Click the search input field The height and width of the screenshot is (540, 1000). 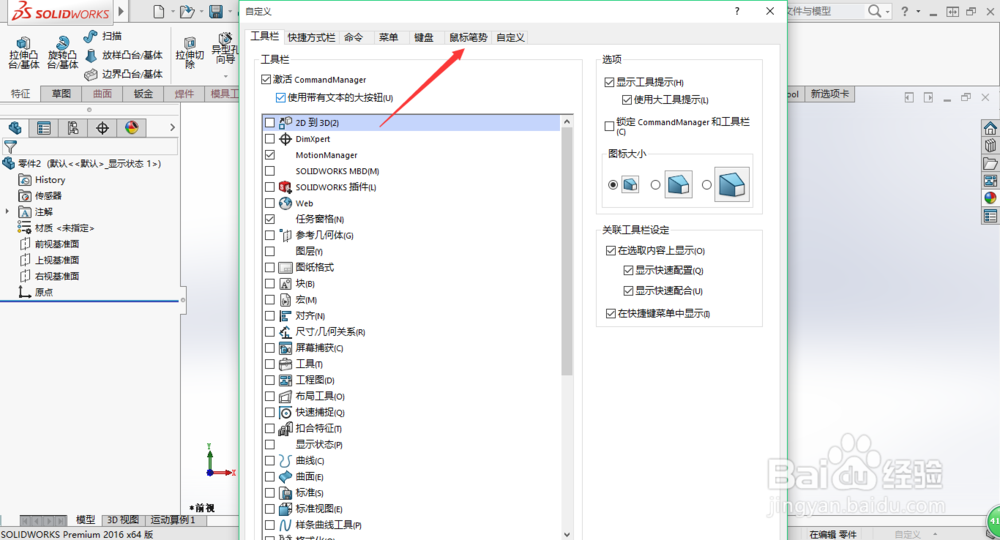click(x=824, y=11)
